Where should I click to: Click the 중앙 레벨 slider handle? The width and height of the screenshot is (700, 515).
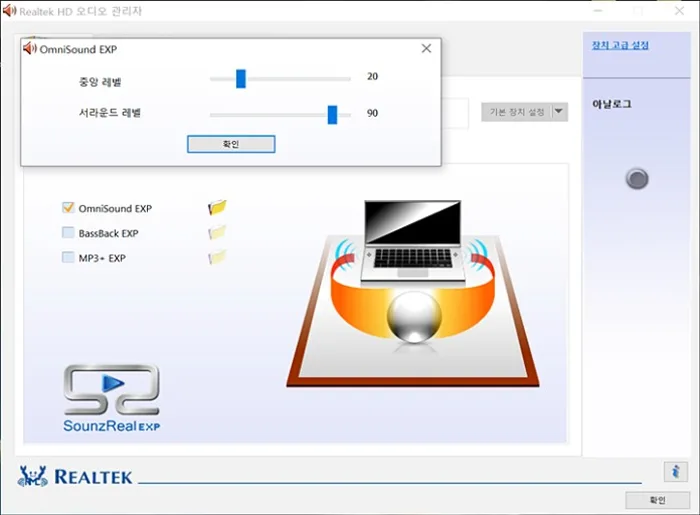coord(241,78)
